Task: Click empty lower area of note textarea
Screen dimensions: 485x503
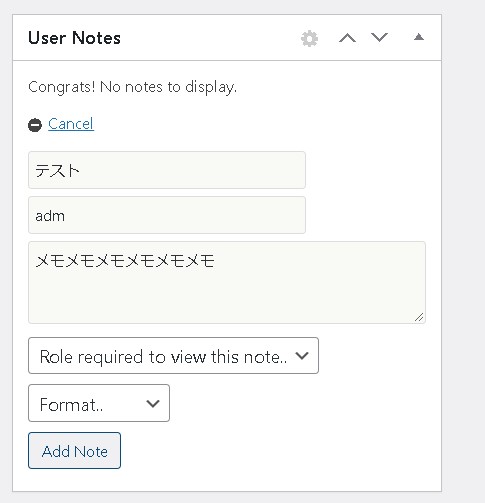Action: pyautogui.click(x=227, y=297)
